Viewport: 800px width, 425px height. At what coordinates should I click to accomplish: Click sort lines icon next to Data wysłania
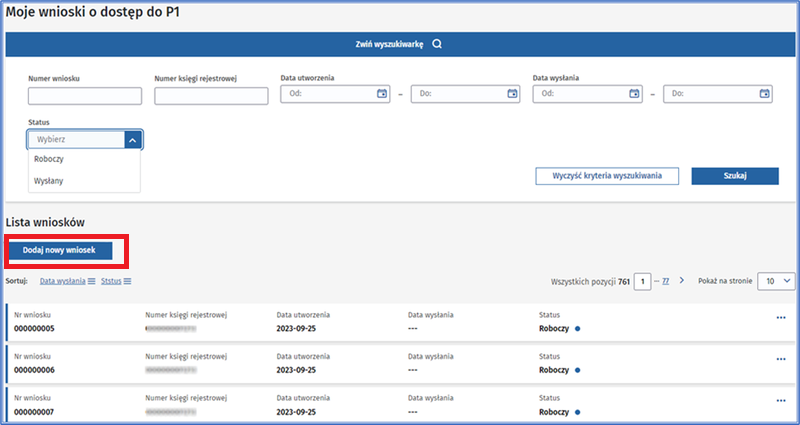click(x=91, y=281)
